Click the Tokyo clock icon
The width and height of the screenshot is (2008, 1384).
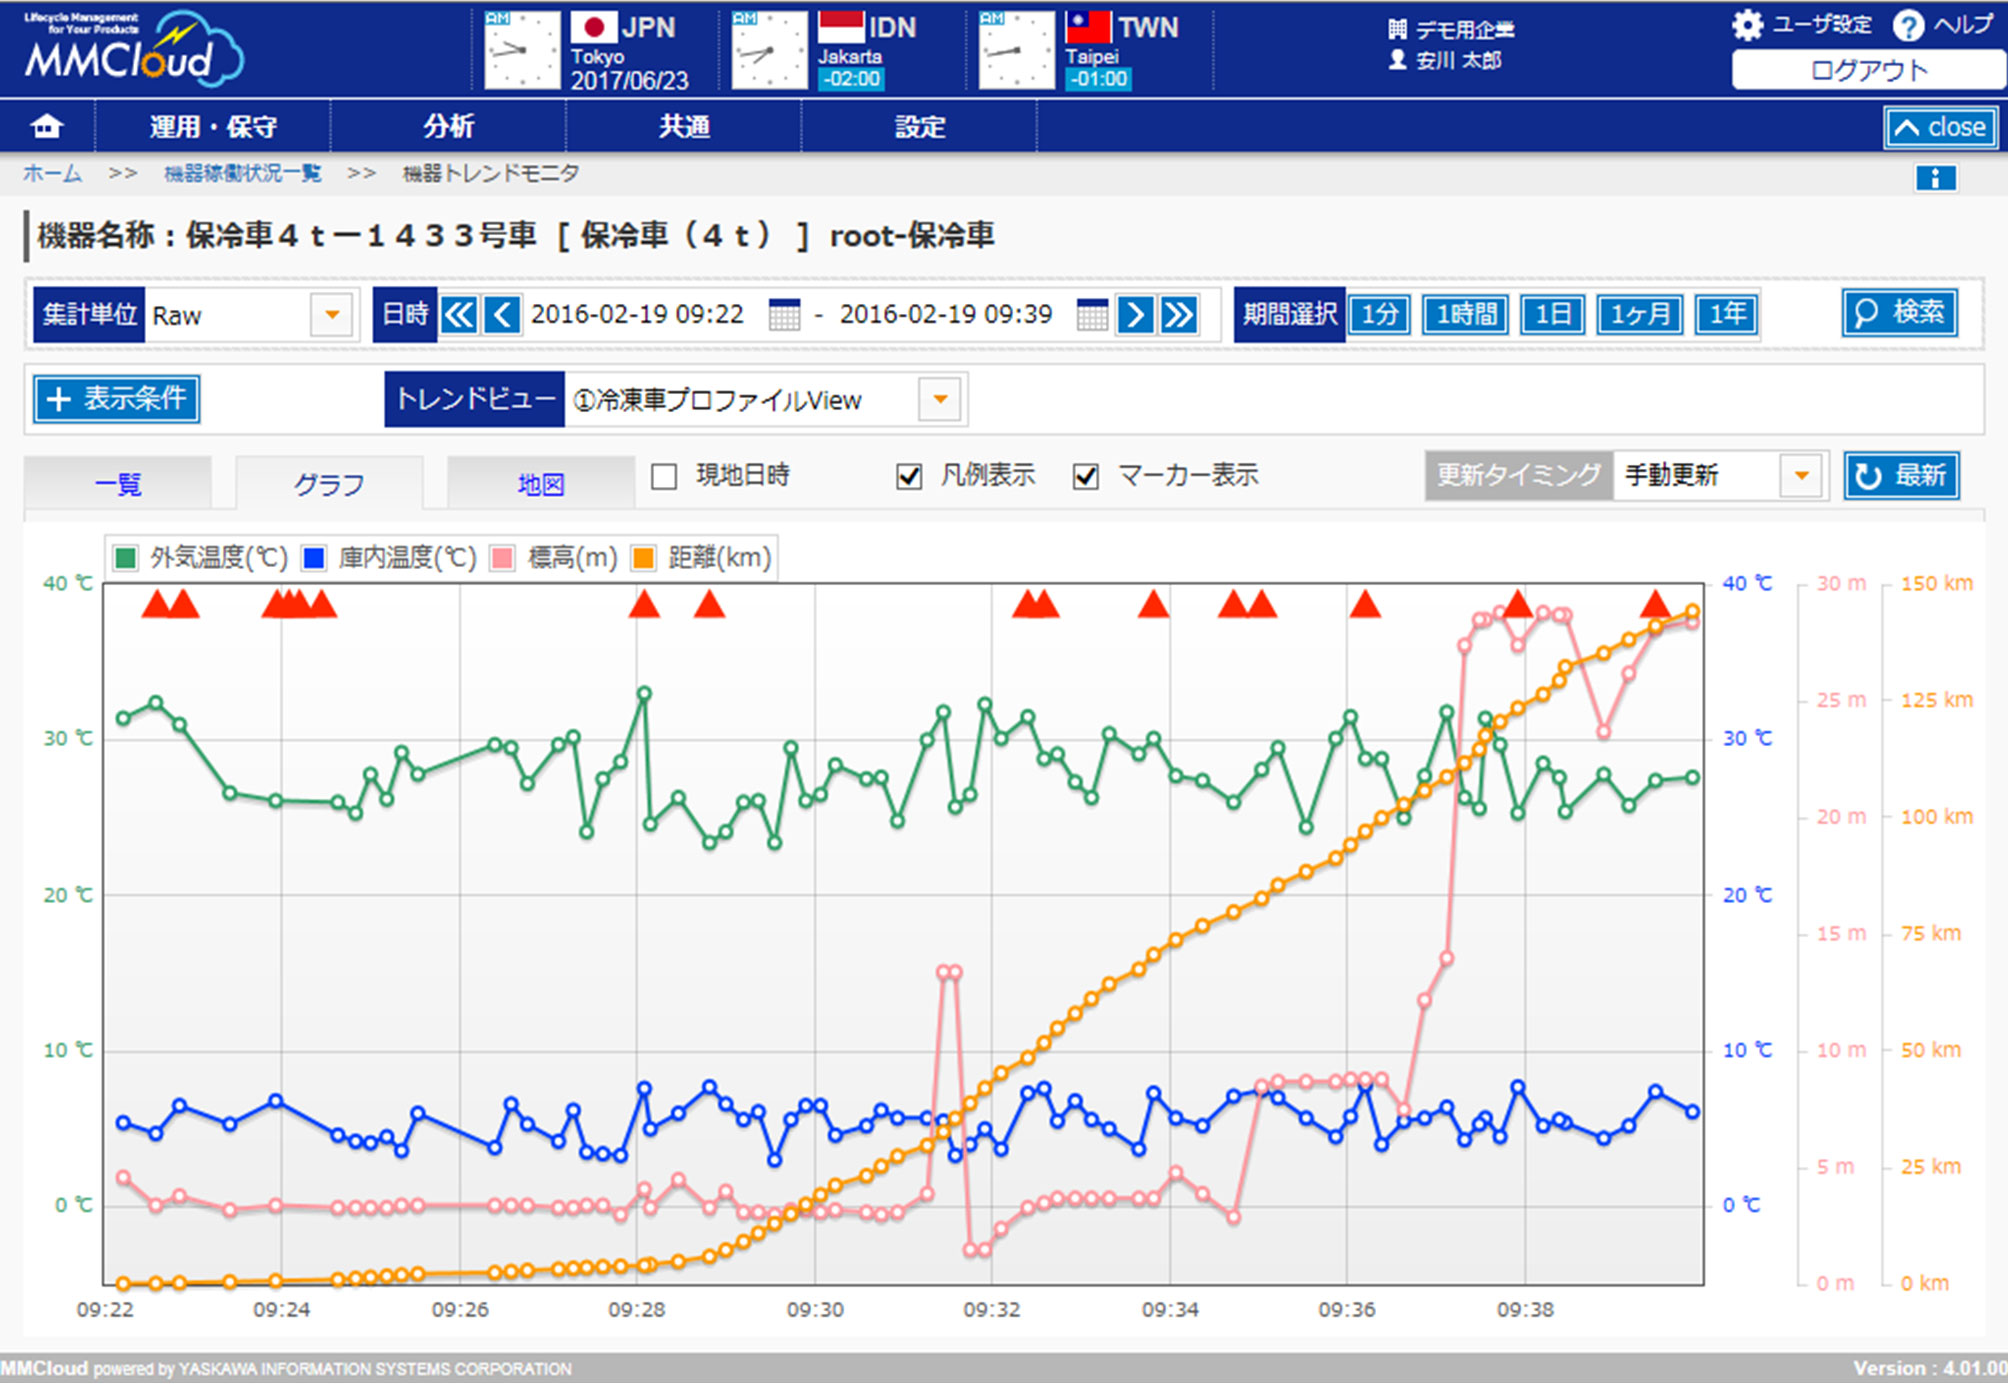(x=522, y=50)
